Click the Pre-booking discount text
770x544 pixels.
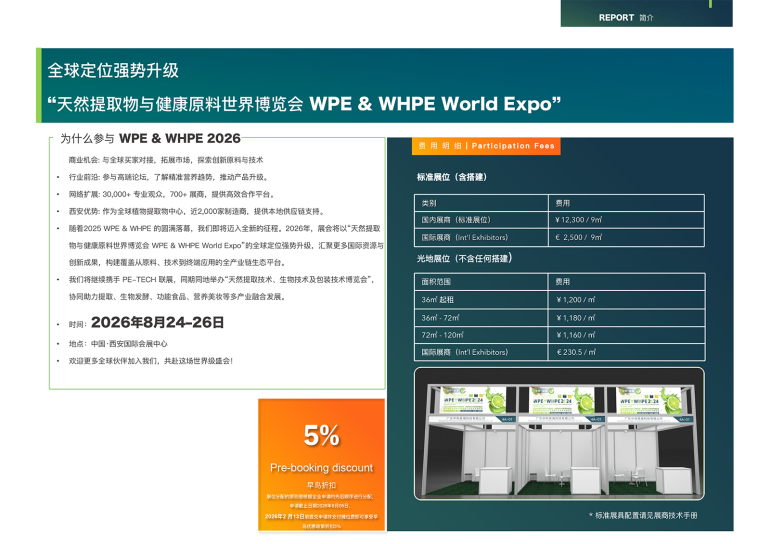321,467
